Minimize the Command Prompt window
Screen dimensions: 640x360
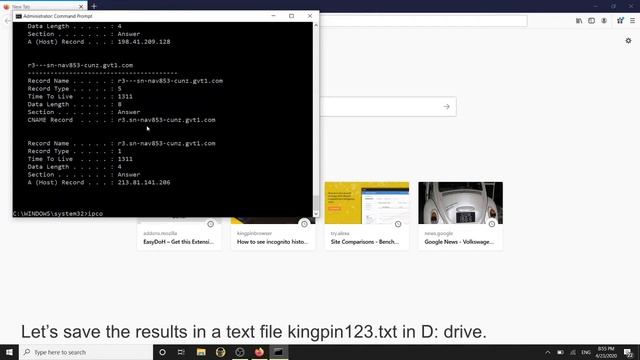pos(273,16)
